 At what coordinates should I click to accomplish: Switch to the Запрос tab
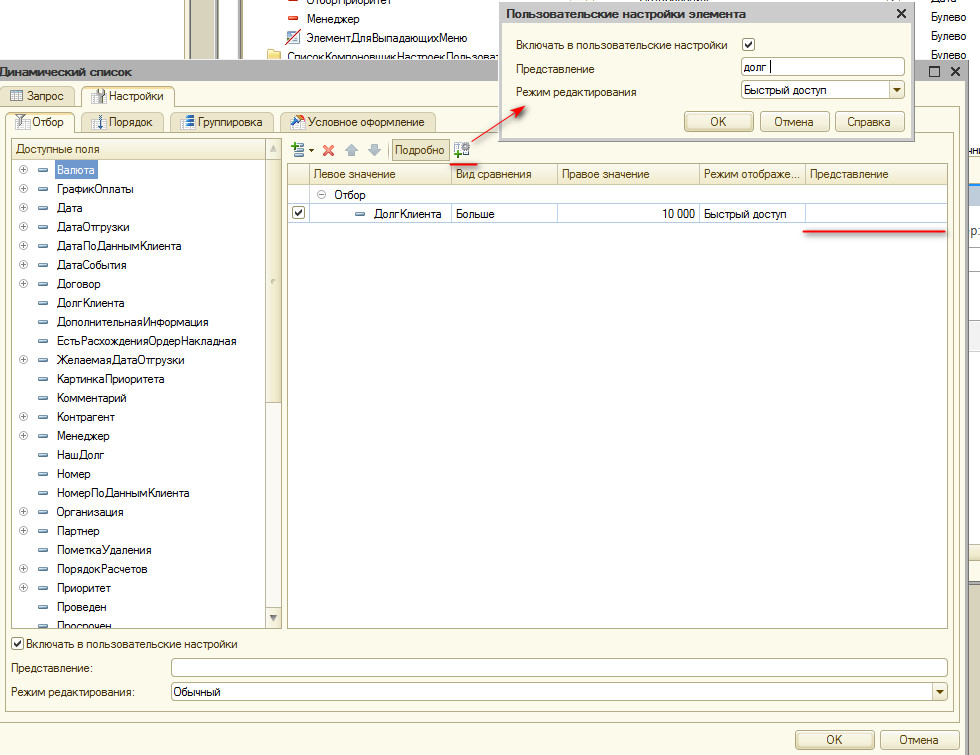(x=38, y=96)
